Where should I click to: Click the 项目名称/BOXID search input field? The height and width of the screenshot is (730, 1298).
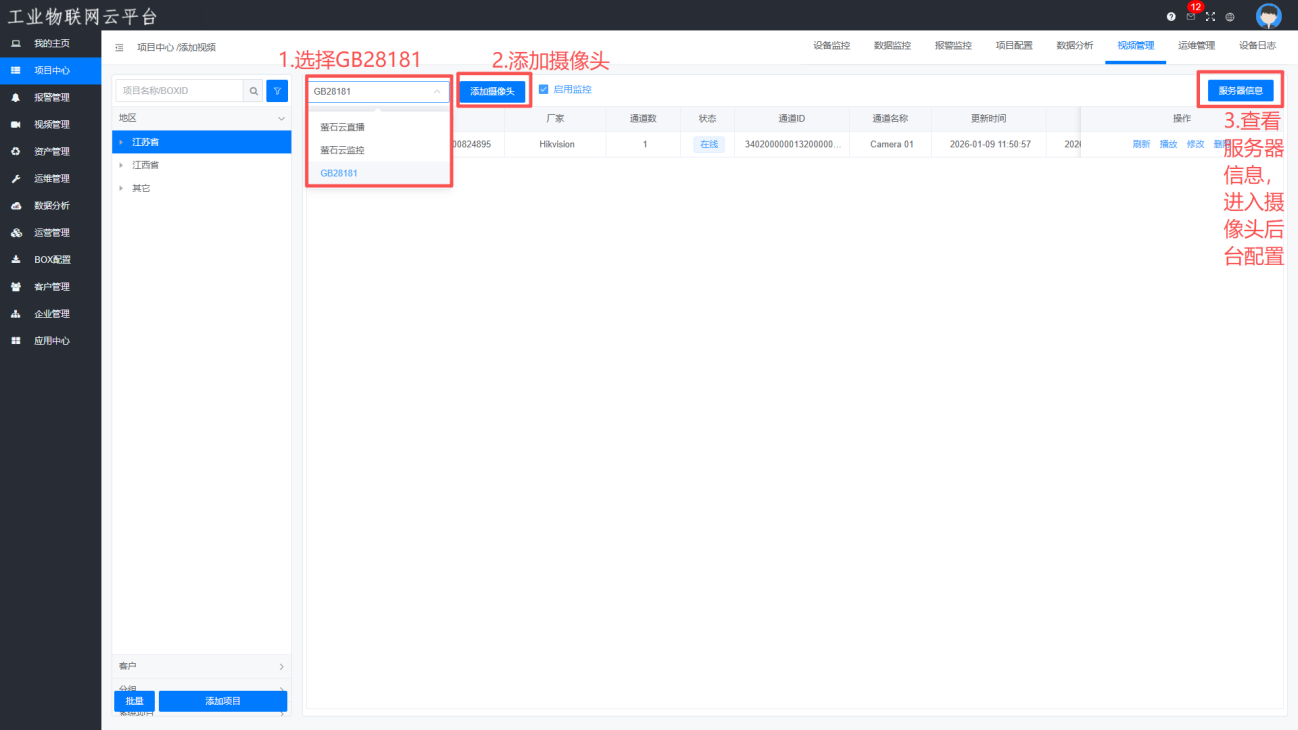180,91
